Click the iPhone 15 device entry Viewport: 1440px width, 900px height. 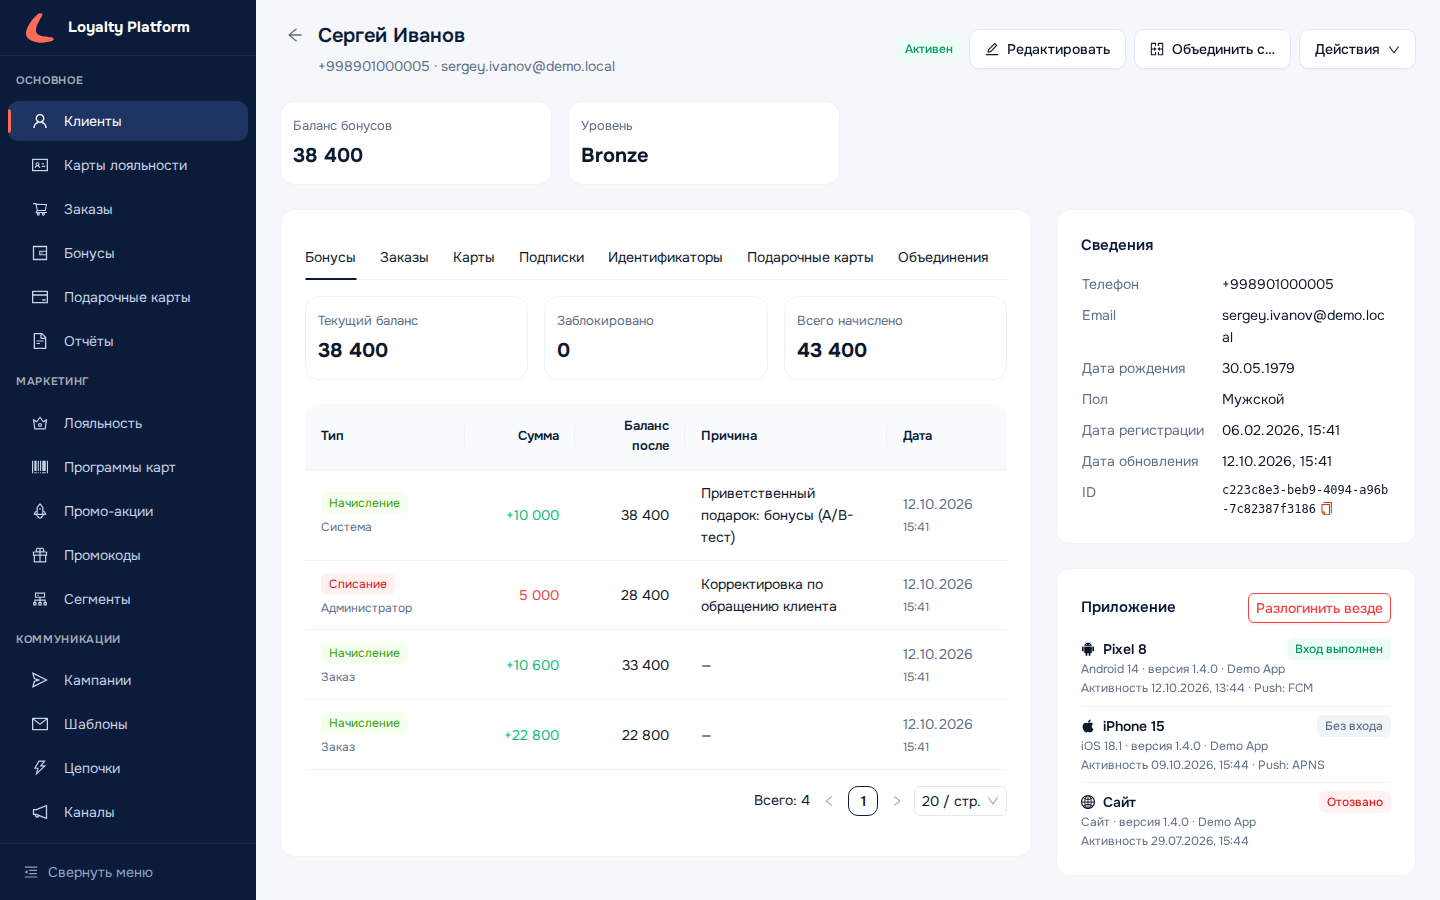click(x=1236, y=745)
